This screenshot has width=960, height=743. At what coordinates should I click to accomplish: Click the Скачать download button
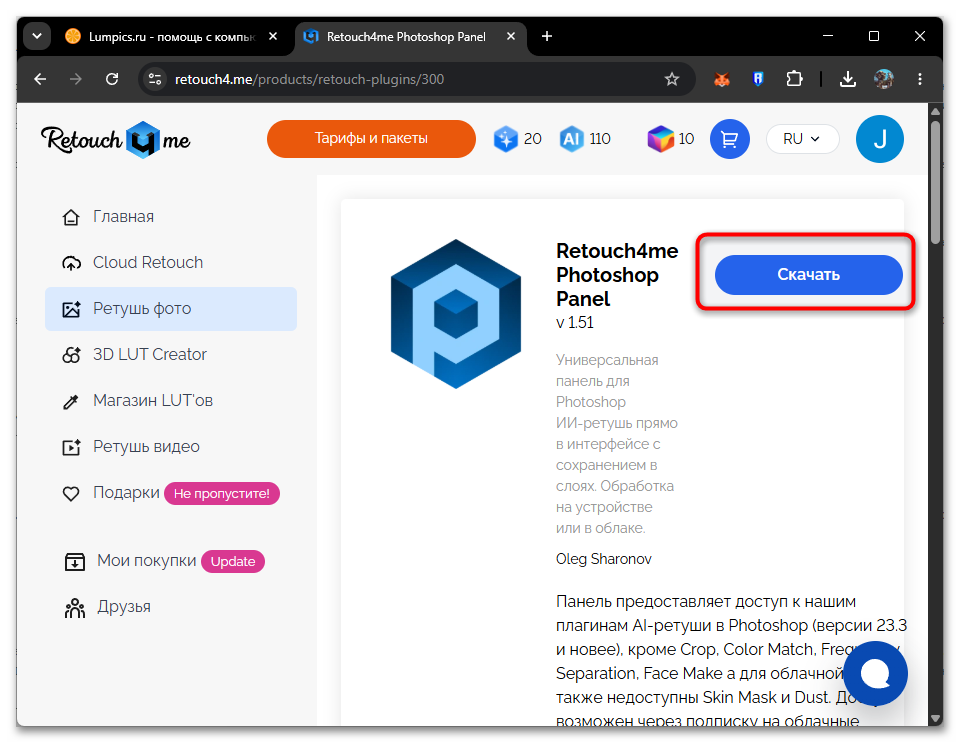pos(808,275)
